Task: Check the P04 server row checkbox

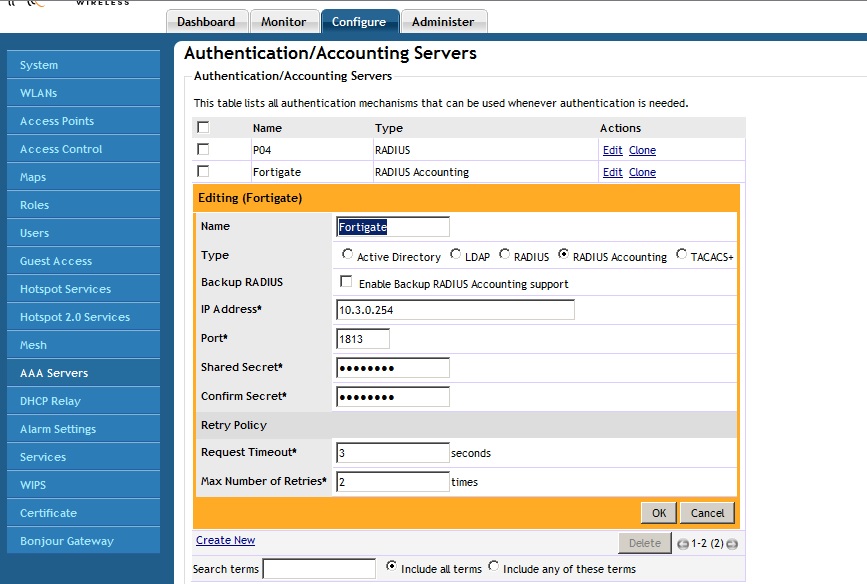Action: point(203,149)
